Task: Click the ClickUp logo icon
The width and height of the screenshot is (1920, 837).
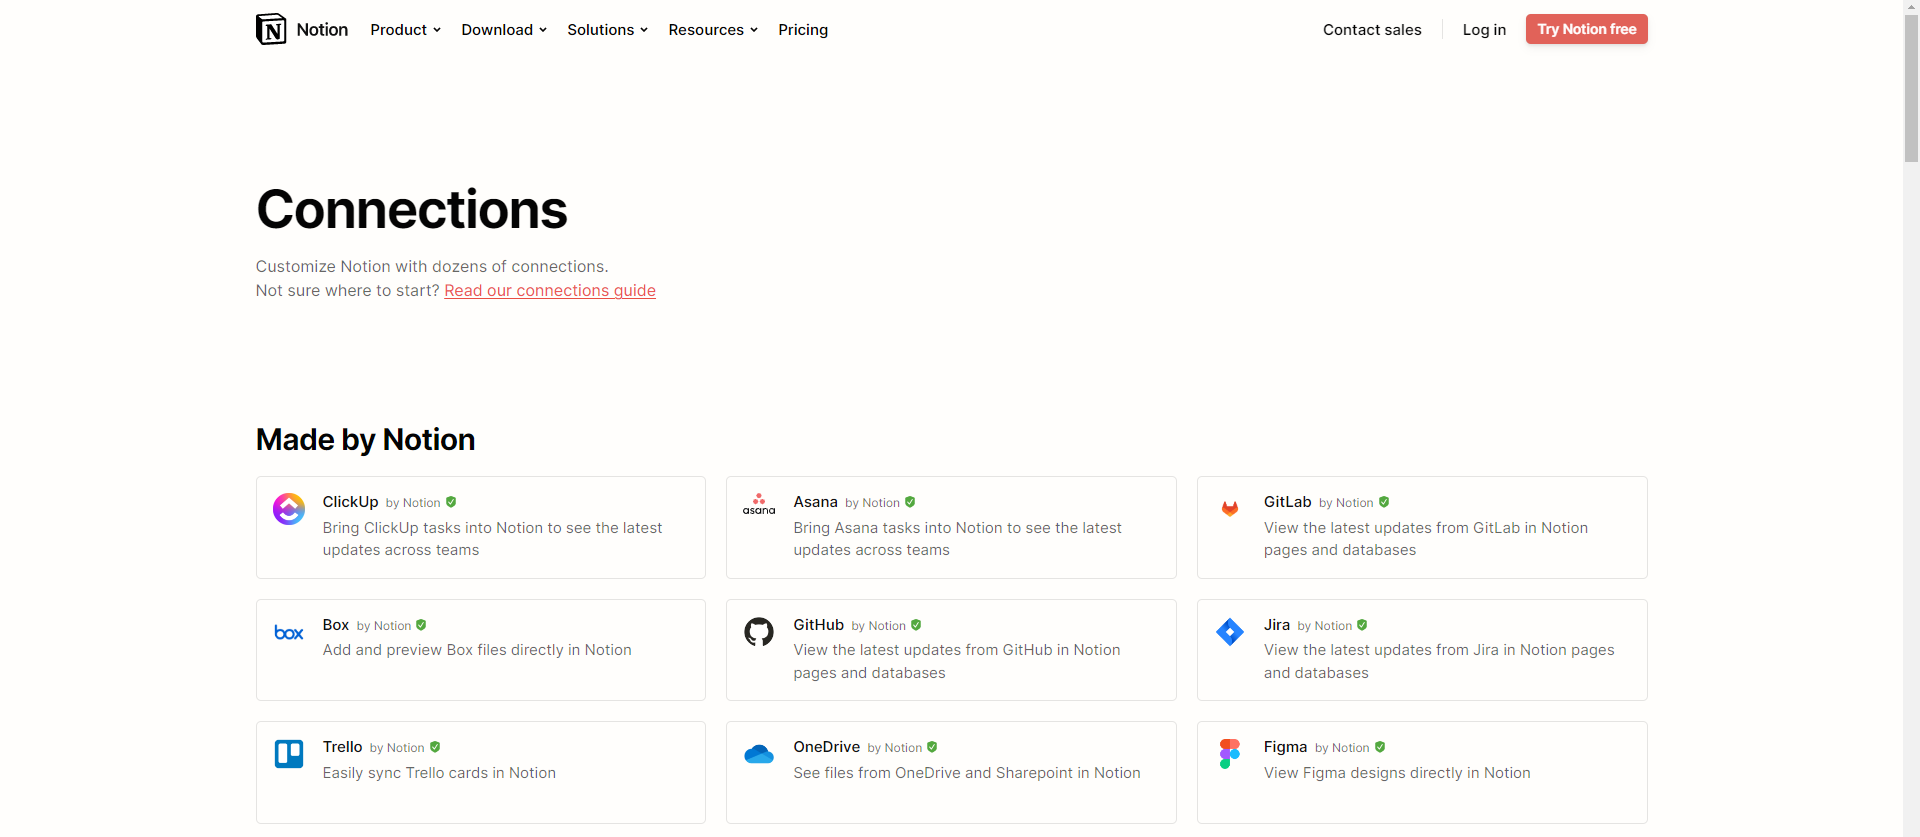Action: [x=289, y=509]
